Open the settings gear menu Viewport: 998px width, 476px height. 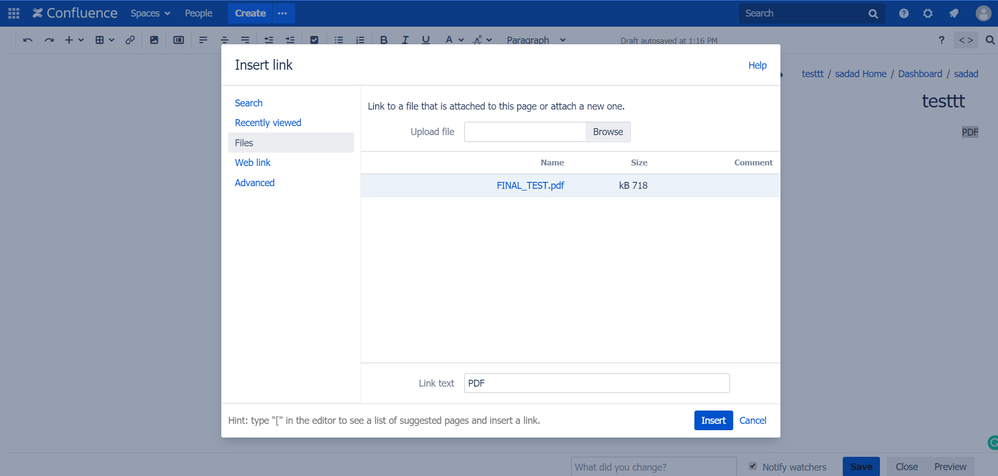click(x=928, y=13)
